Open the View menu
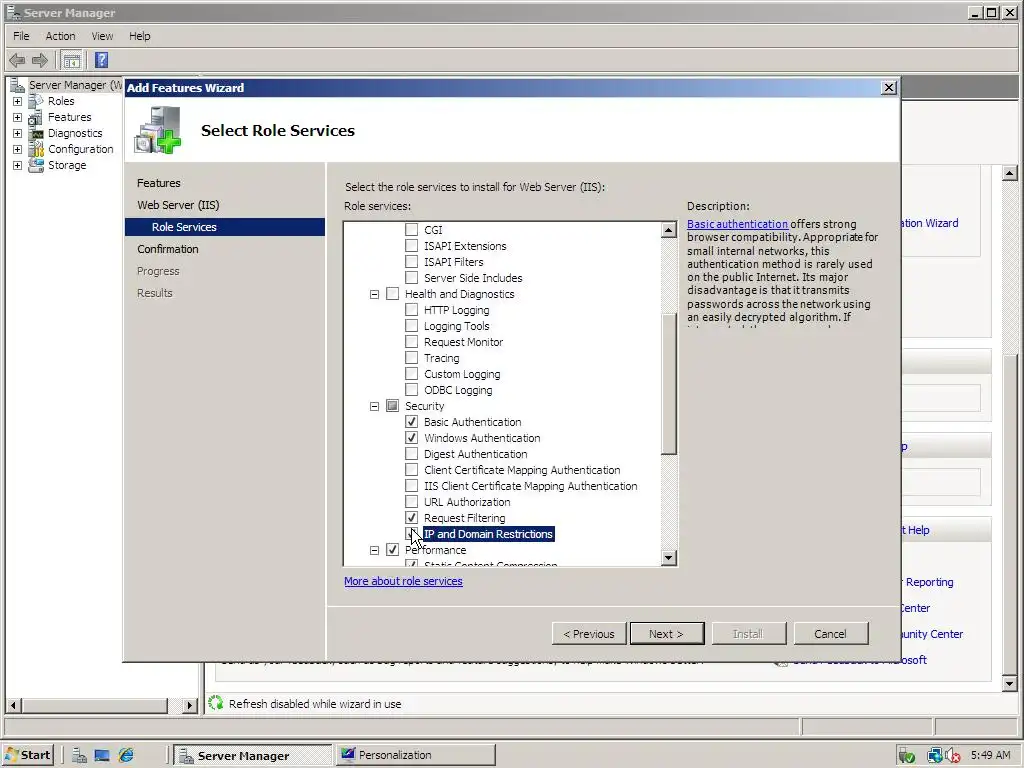This screenshot has width=1024, height=768. [x=102, y=36]
